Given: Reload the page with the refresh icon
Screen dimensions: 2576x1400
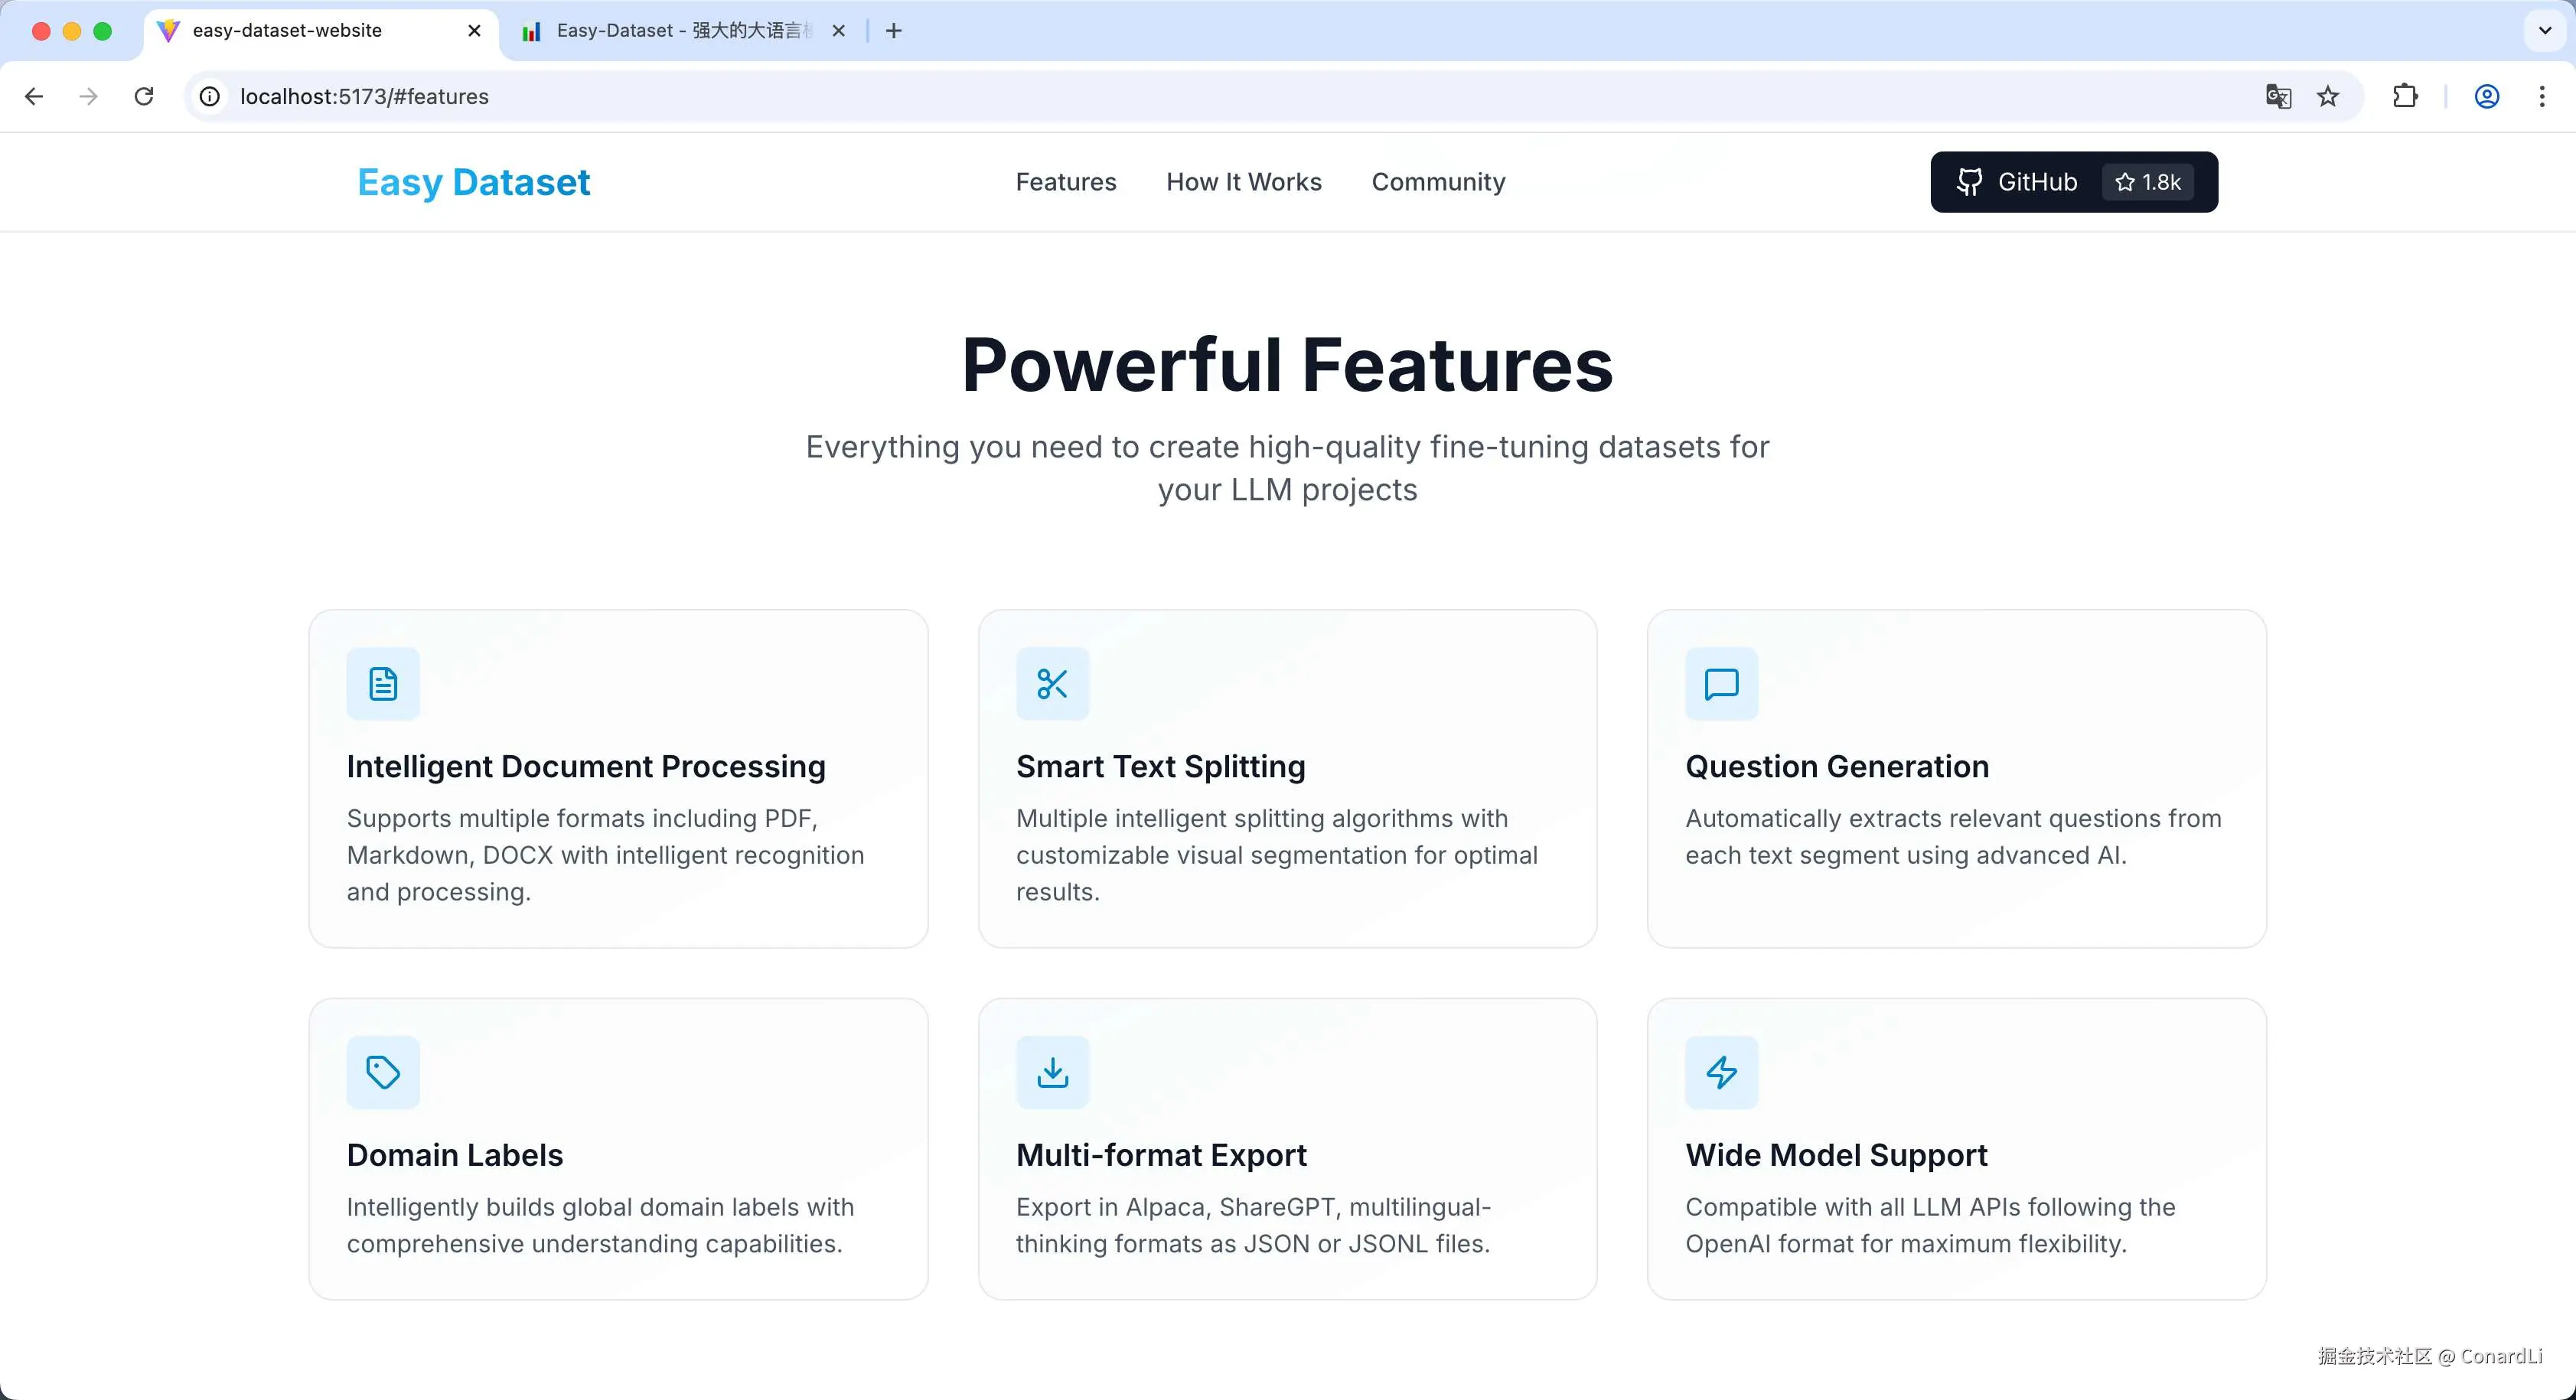Looking at the screenshot, I should (144, 96).
